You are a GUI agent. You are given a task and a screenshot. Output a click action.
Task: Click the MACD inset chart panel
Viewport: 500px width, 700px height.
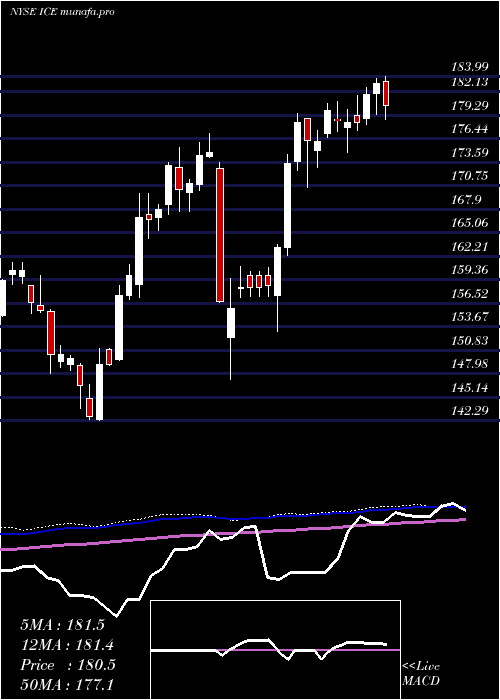275,650
